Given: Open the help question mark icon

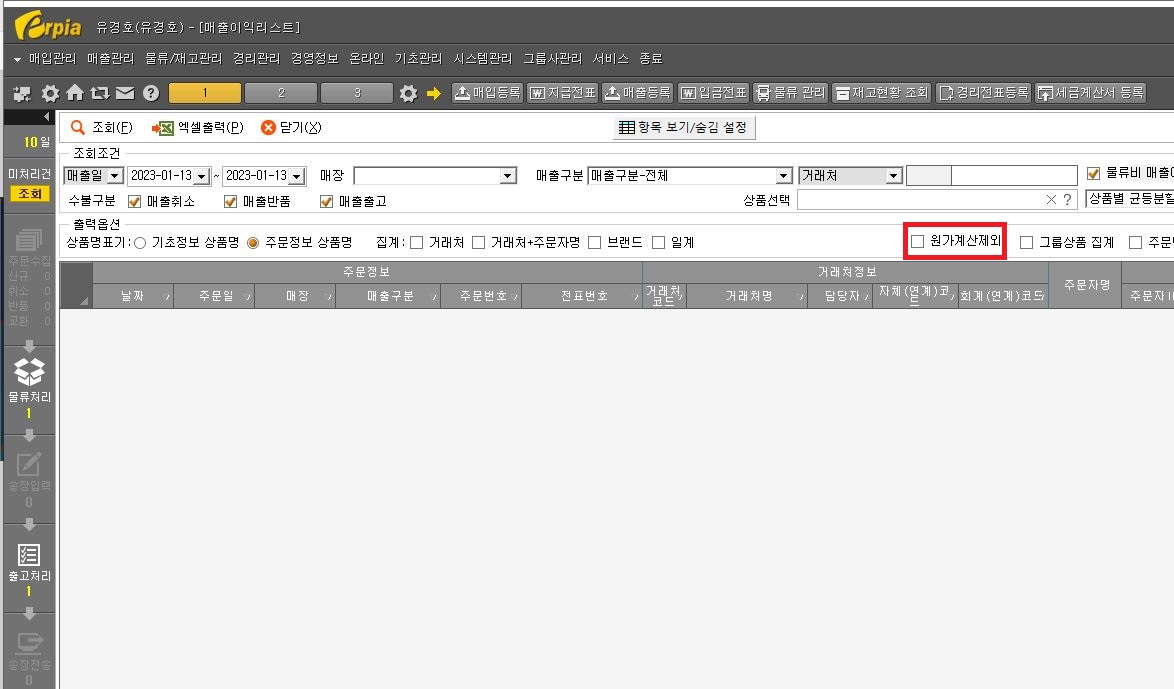Looking at the screenshot, I should [150, 93].
